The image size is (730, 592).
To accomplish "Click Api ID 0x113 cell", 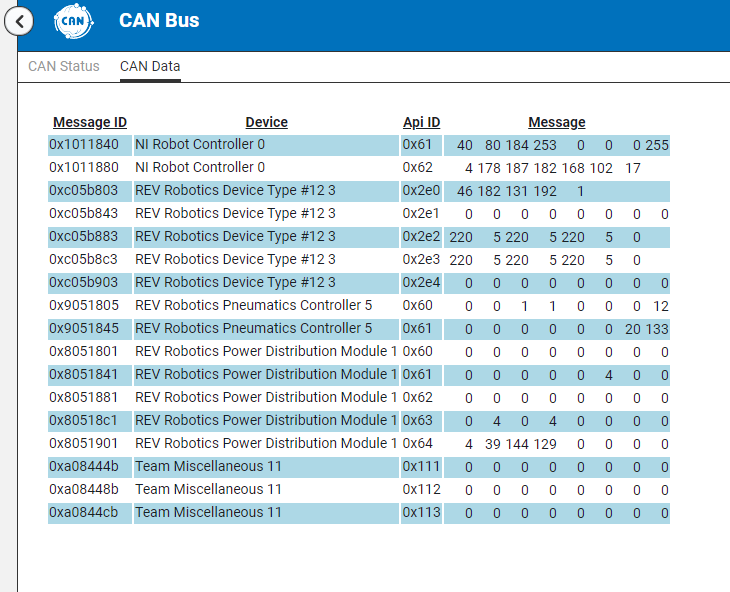I will (421, 513).
